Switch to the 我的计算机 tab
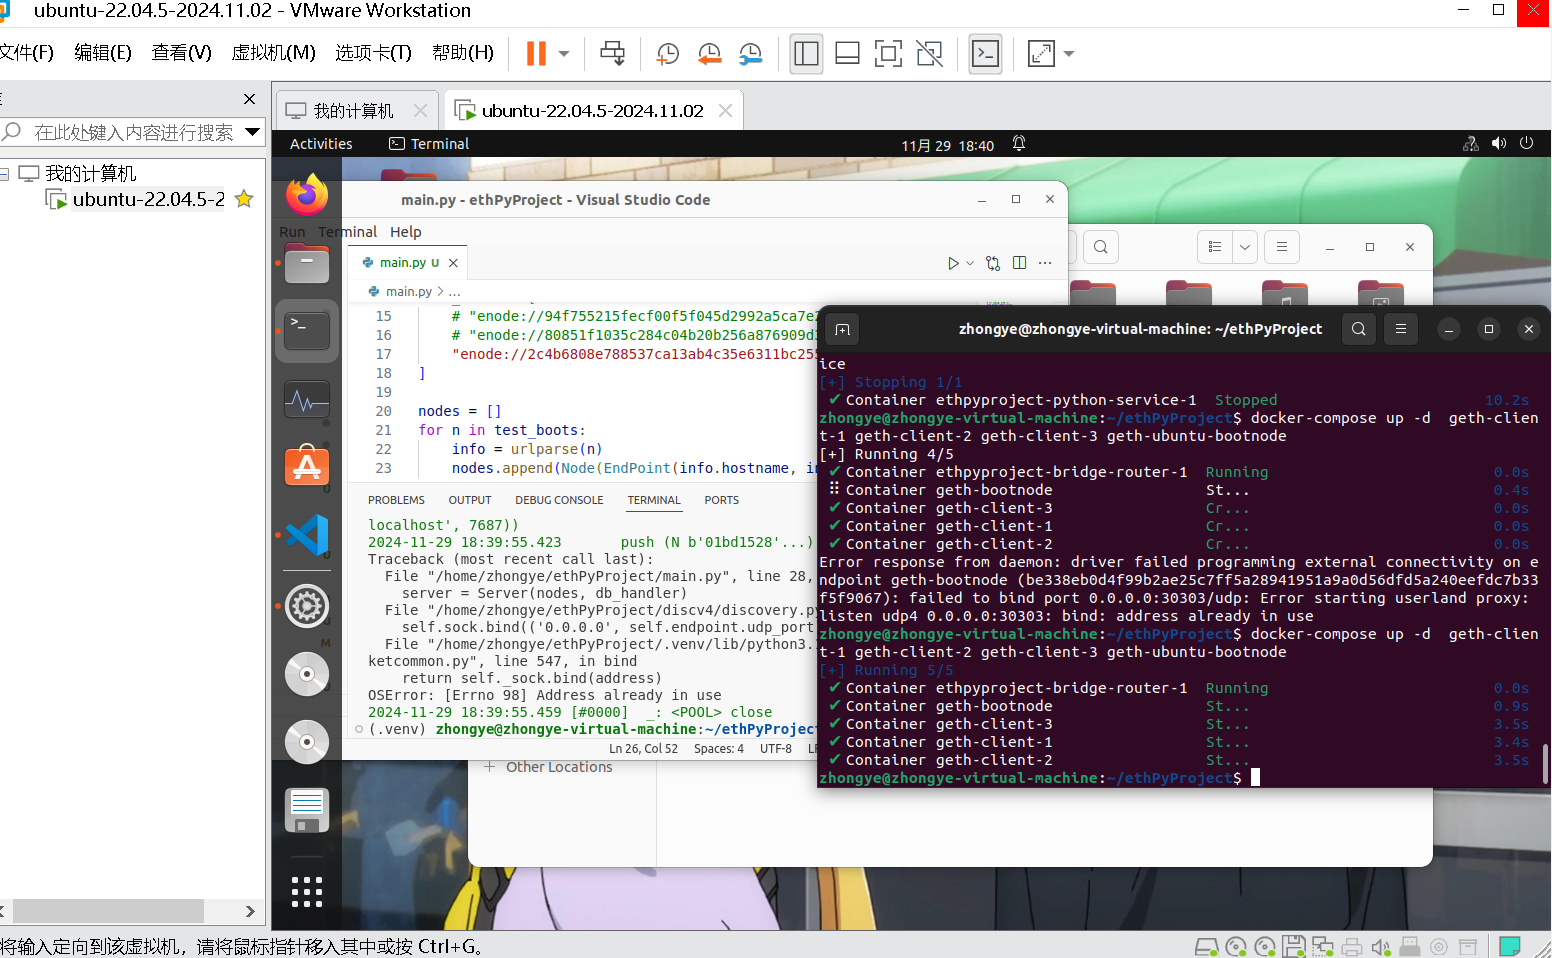The width and height of the screenshot is (1552, 958). tap(354, 111)
